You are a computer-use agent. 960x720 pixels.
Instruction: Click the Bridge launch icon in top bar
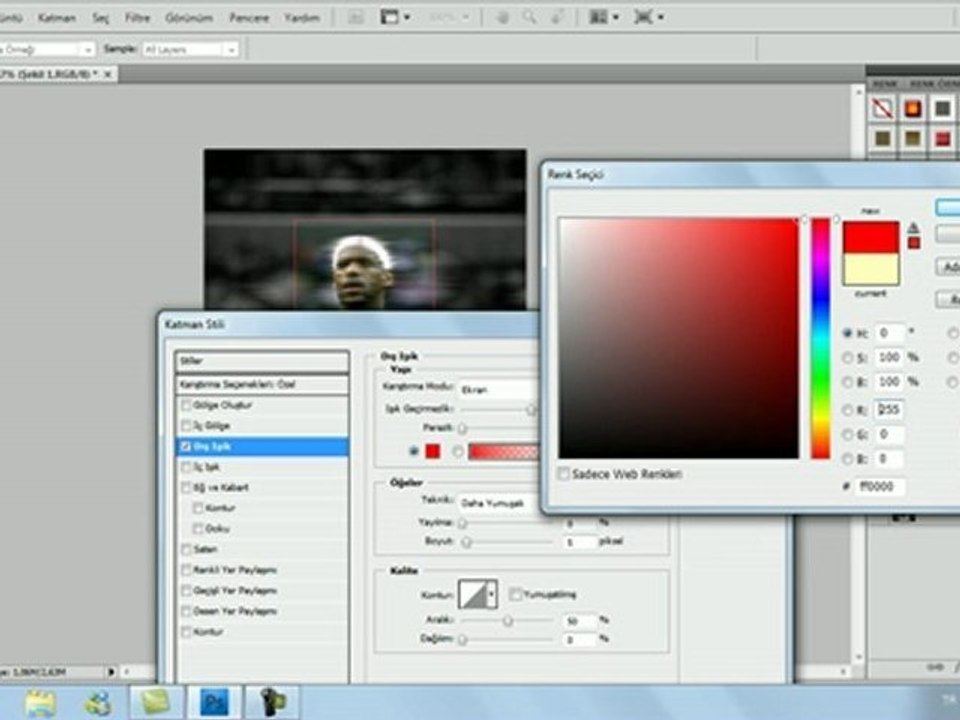(x=356, y=17)
